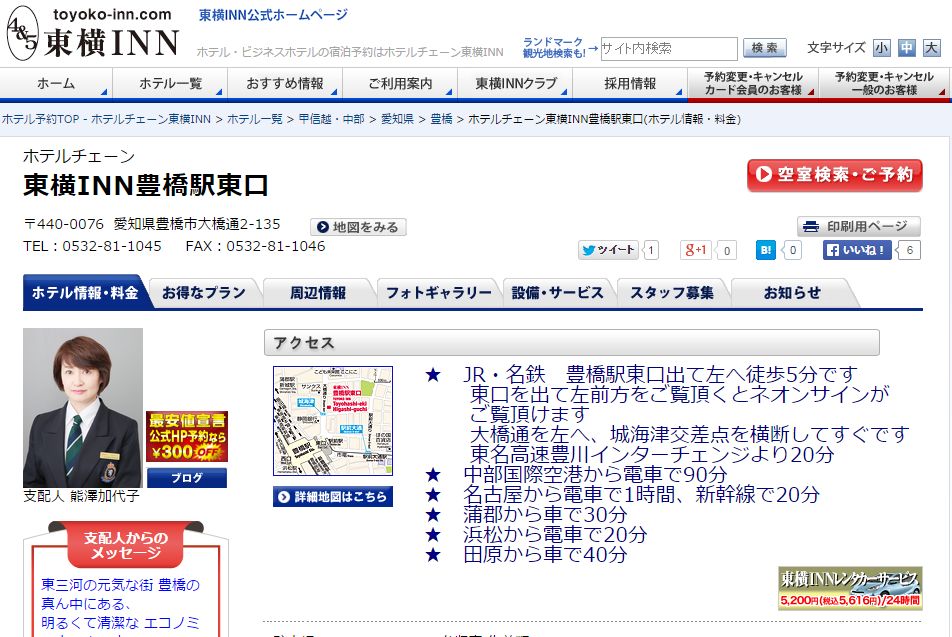The width and height of the screenshot is (952, 637).
Task: Click the address 愛知県豊橋市大橋通2-135
Action: (x=197, y=224)
